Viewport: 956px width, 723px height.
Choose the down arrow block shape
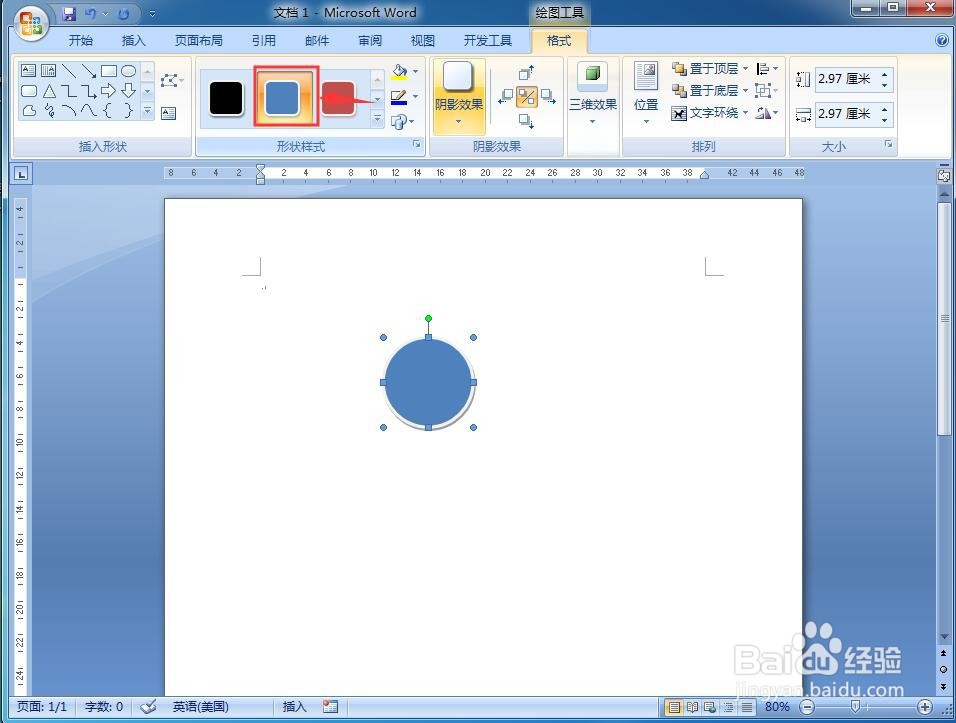(128, 91)
